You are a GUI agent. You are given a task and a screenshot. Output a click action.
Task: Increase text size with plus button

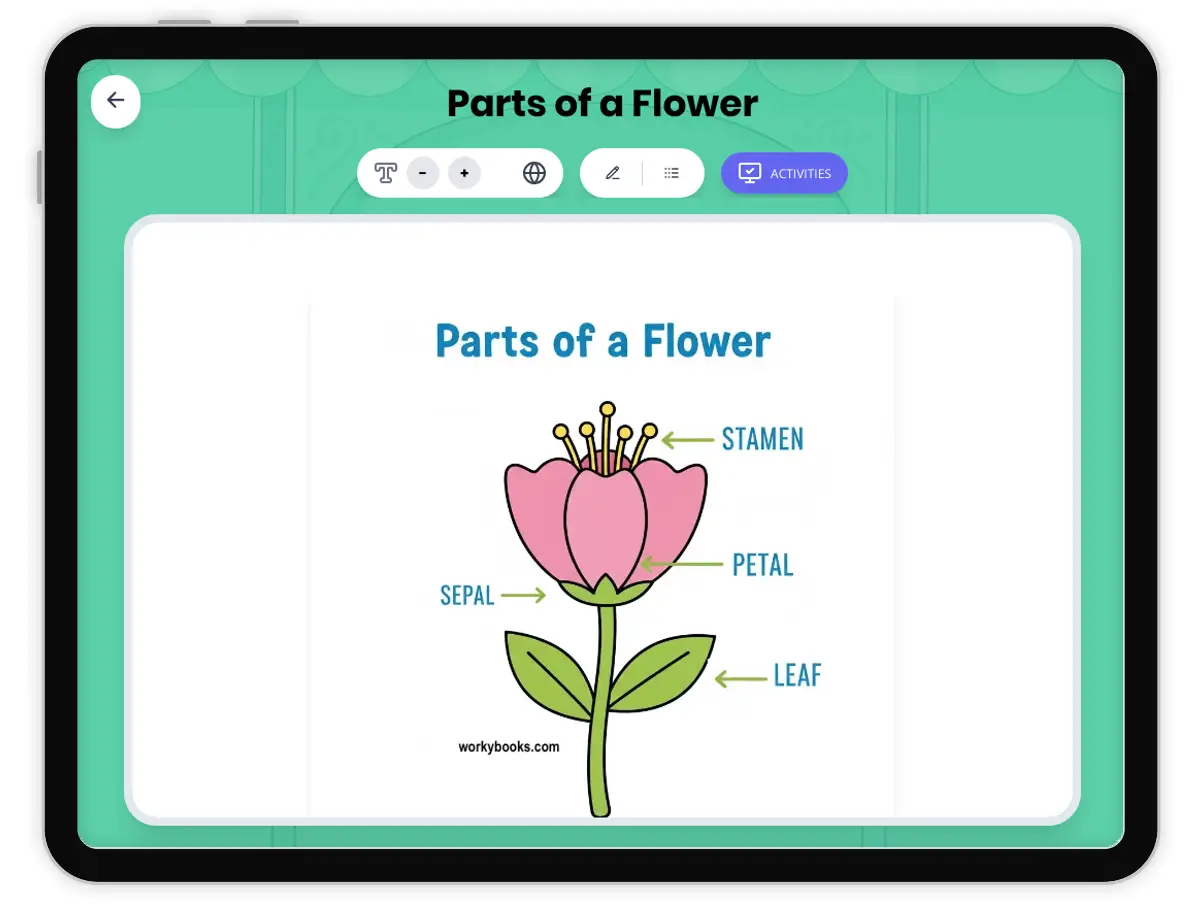click(x=464, y=173)
